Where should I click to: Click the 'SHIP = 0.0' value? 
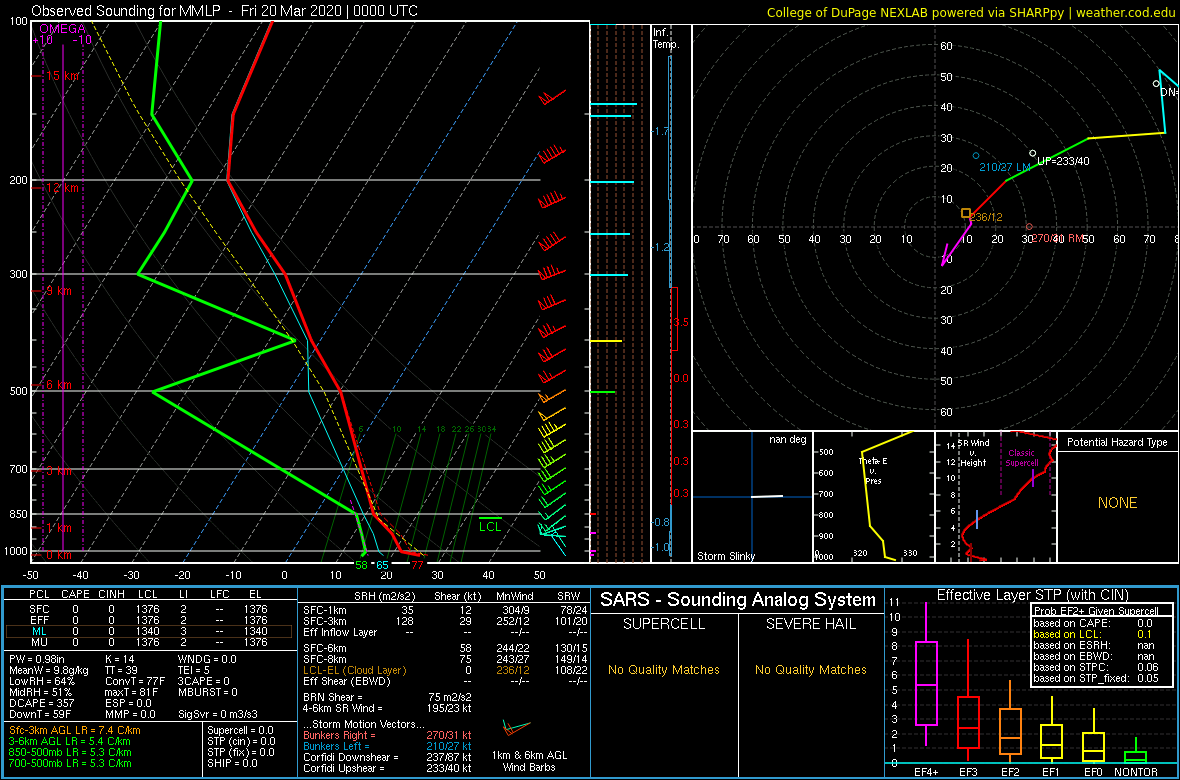(233, 763)
